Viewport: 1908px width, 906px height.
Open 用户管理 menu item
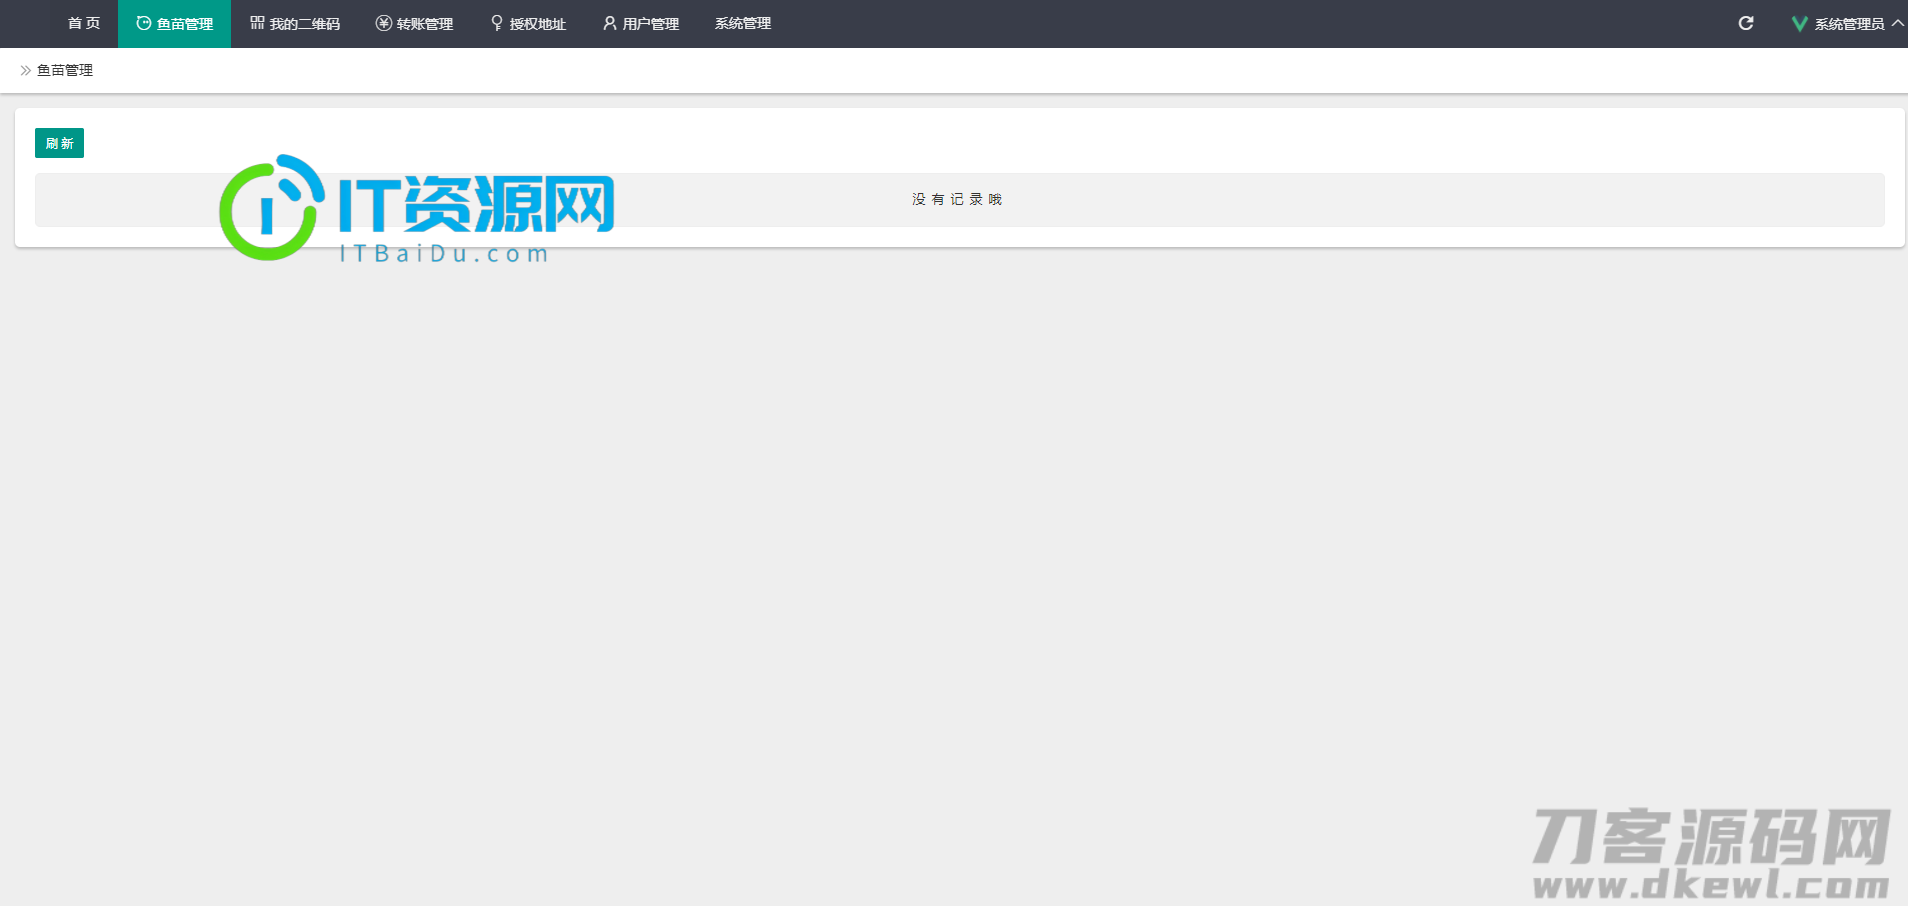[640, 24]
